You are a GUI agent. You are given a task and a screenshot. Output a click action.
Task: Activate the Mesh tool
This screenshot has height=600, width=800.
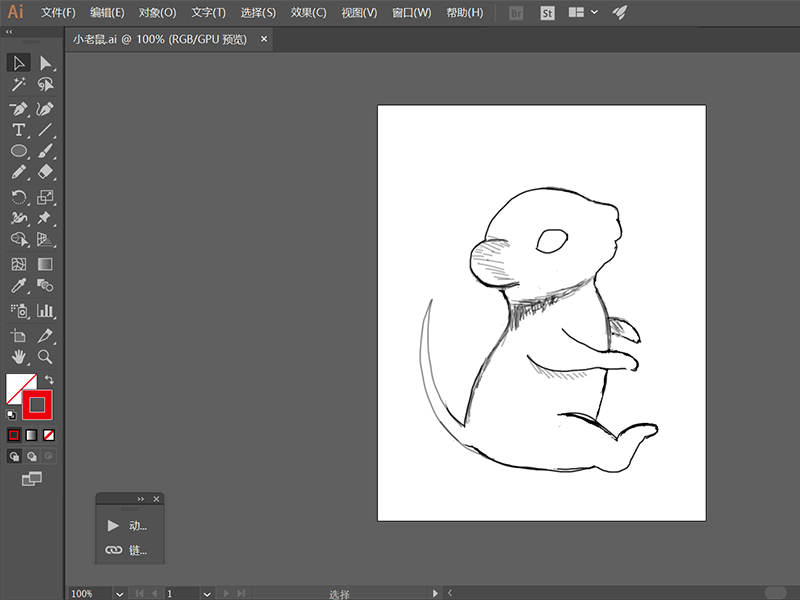point(18,264)
